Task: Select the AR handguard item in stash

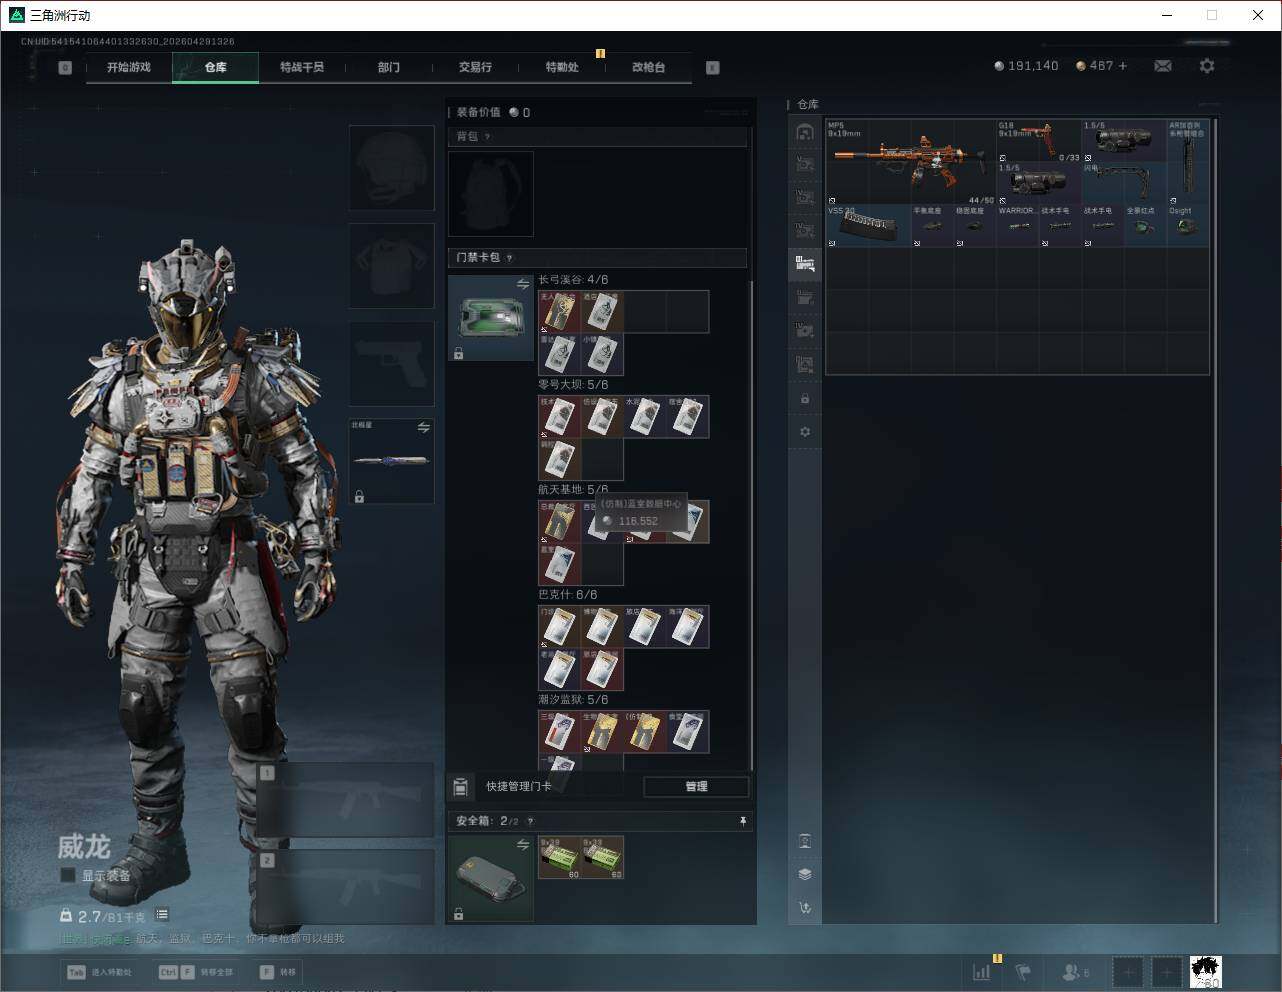Action: pyautogui.click(x=1188, y=162)
